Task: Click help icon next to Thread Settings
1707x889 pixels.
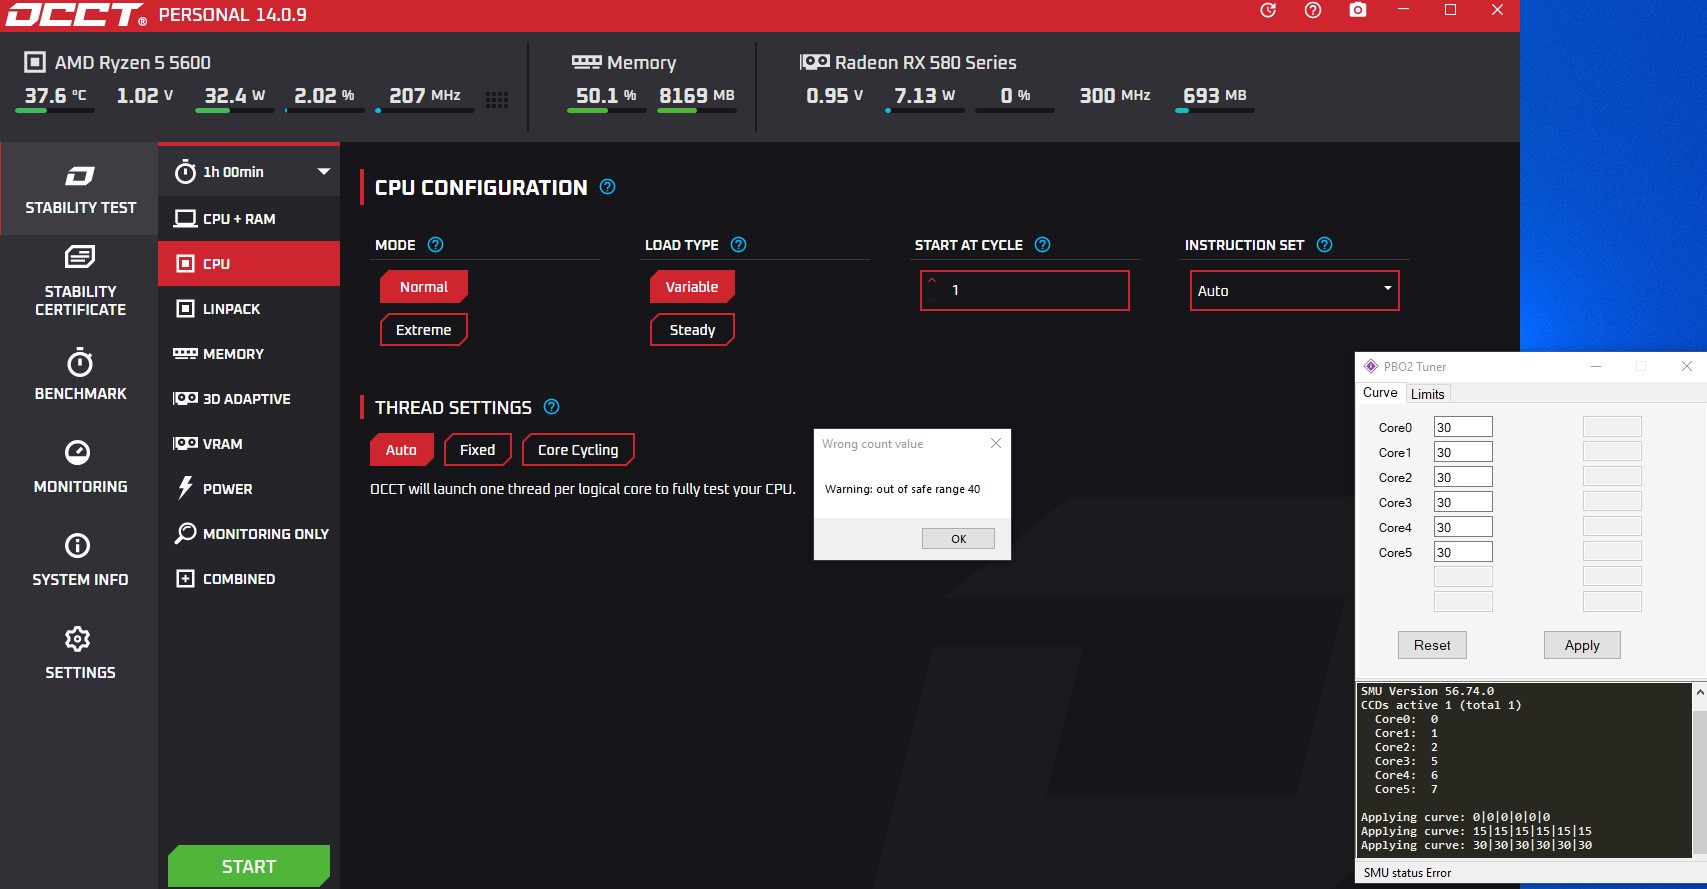Action: pos(551,407)
